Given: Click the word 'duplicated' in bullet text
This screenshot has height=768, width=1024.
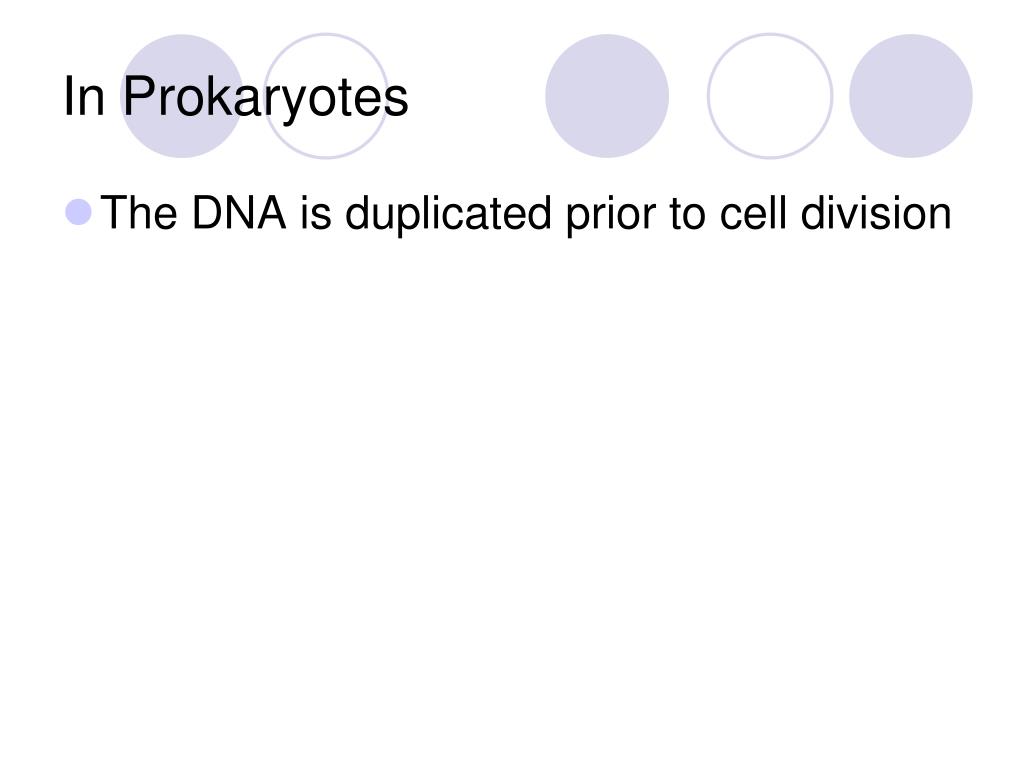Looking at the screenshot, I should [x=448, y=214].
